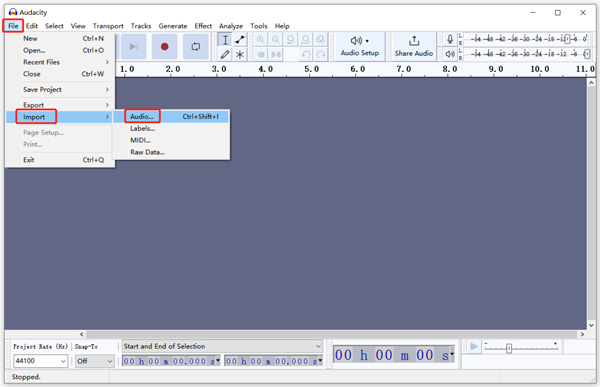Toggle the Loop button
Viewport: 600px width, 387px height.
click(x=196, y=47)
